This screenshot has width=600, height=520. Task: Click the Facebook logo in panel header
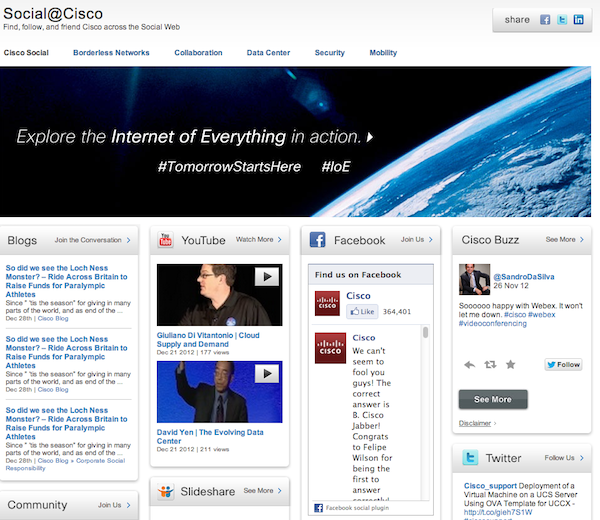coord(317,240)
